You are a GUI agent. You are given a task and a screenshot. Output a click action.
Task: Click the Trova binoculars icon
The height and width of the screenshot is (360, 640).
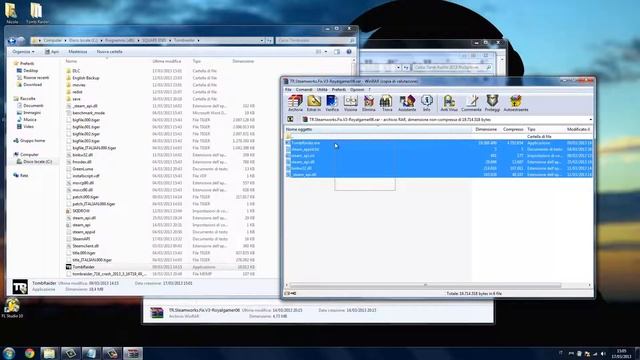[387, 103]
